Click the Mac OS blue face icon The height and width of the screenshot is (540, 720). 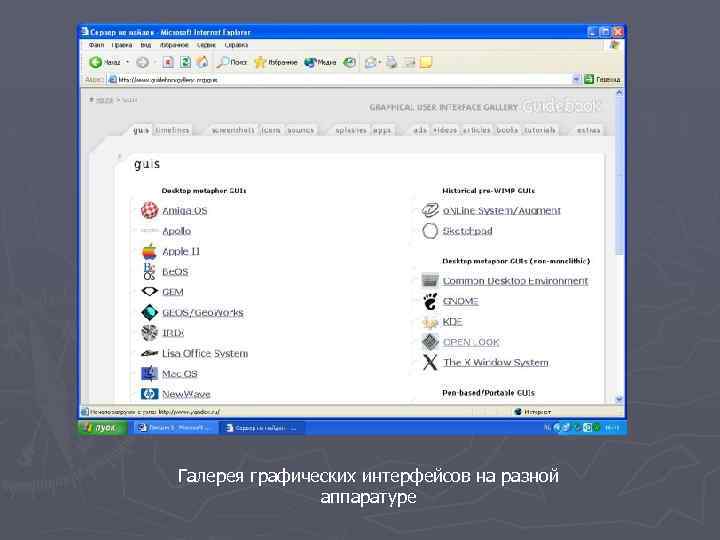(149, 373)
